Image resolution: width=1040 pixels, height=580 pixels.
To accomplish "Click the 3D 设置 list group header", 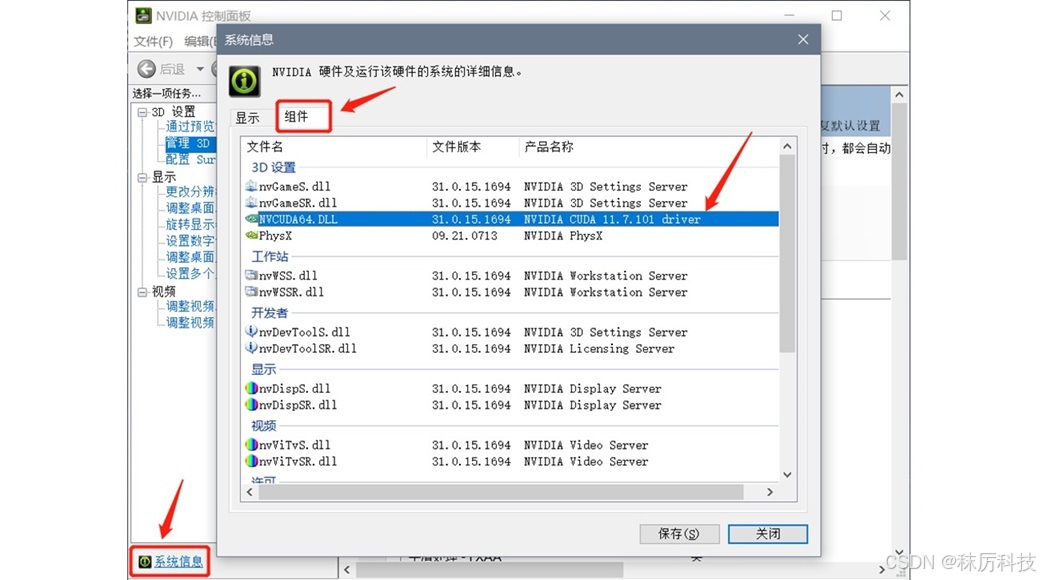I will click(273, 167).
